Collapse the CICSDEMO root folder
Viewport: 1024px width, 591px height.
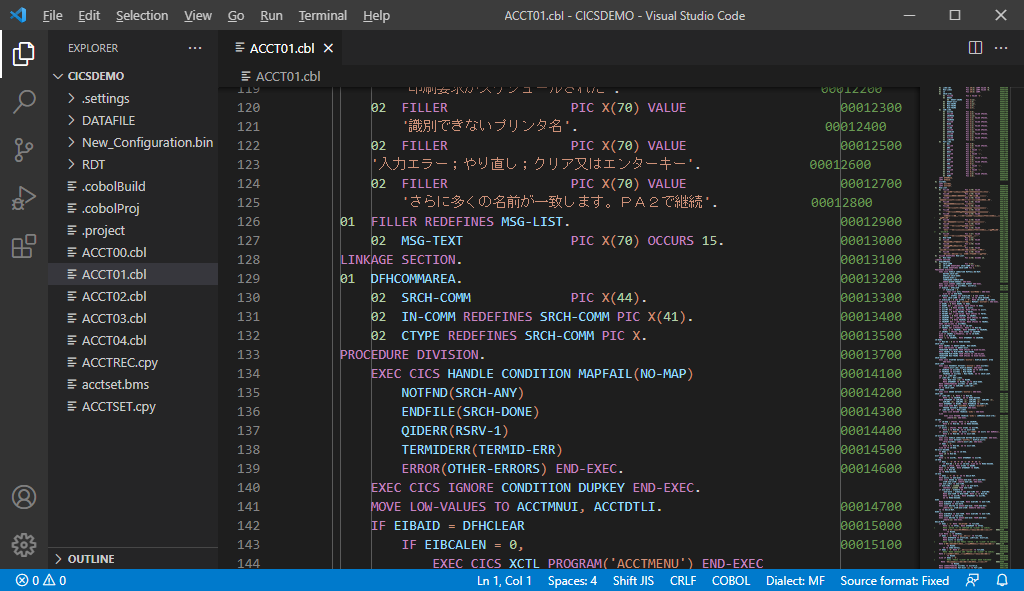95,76
